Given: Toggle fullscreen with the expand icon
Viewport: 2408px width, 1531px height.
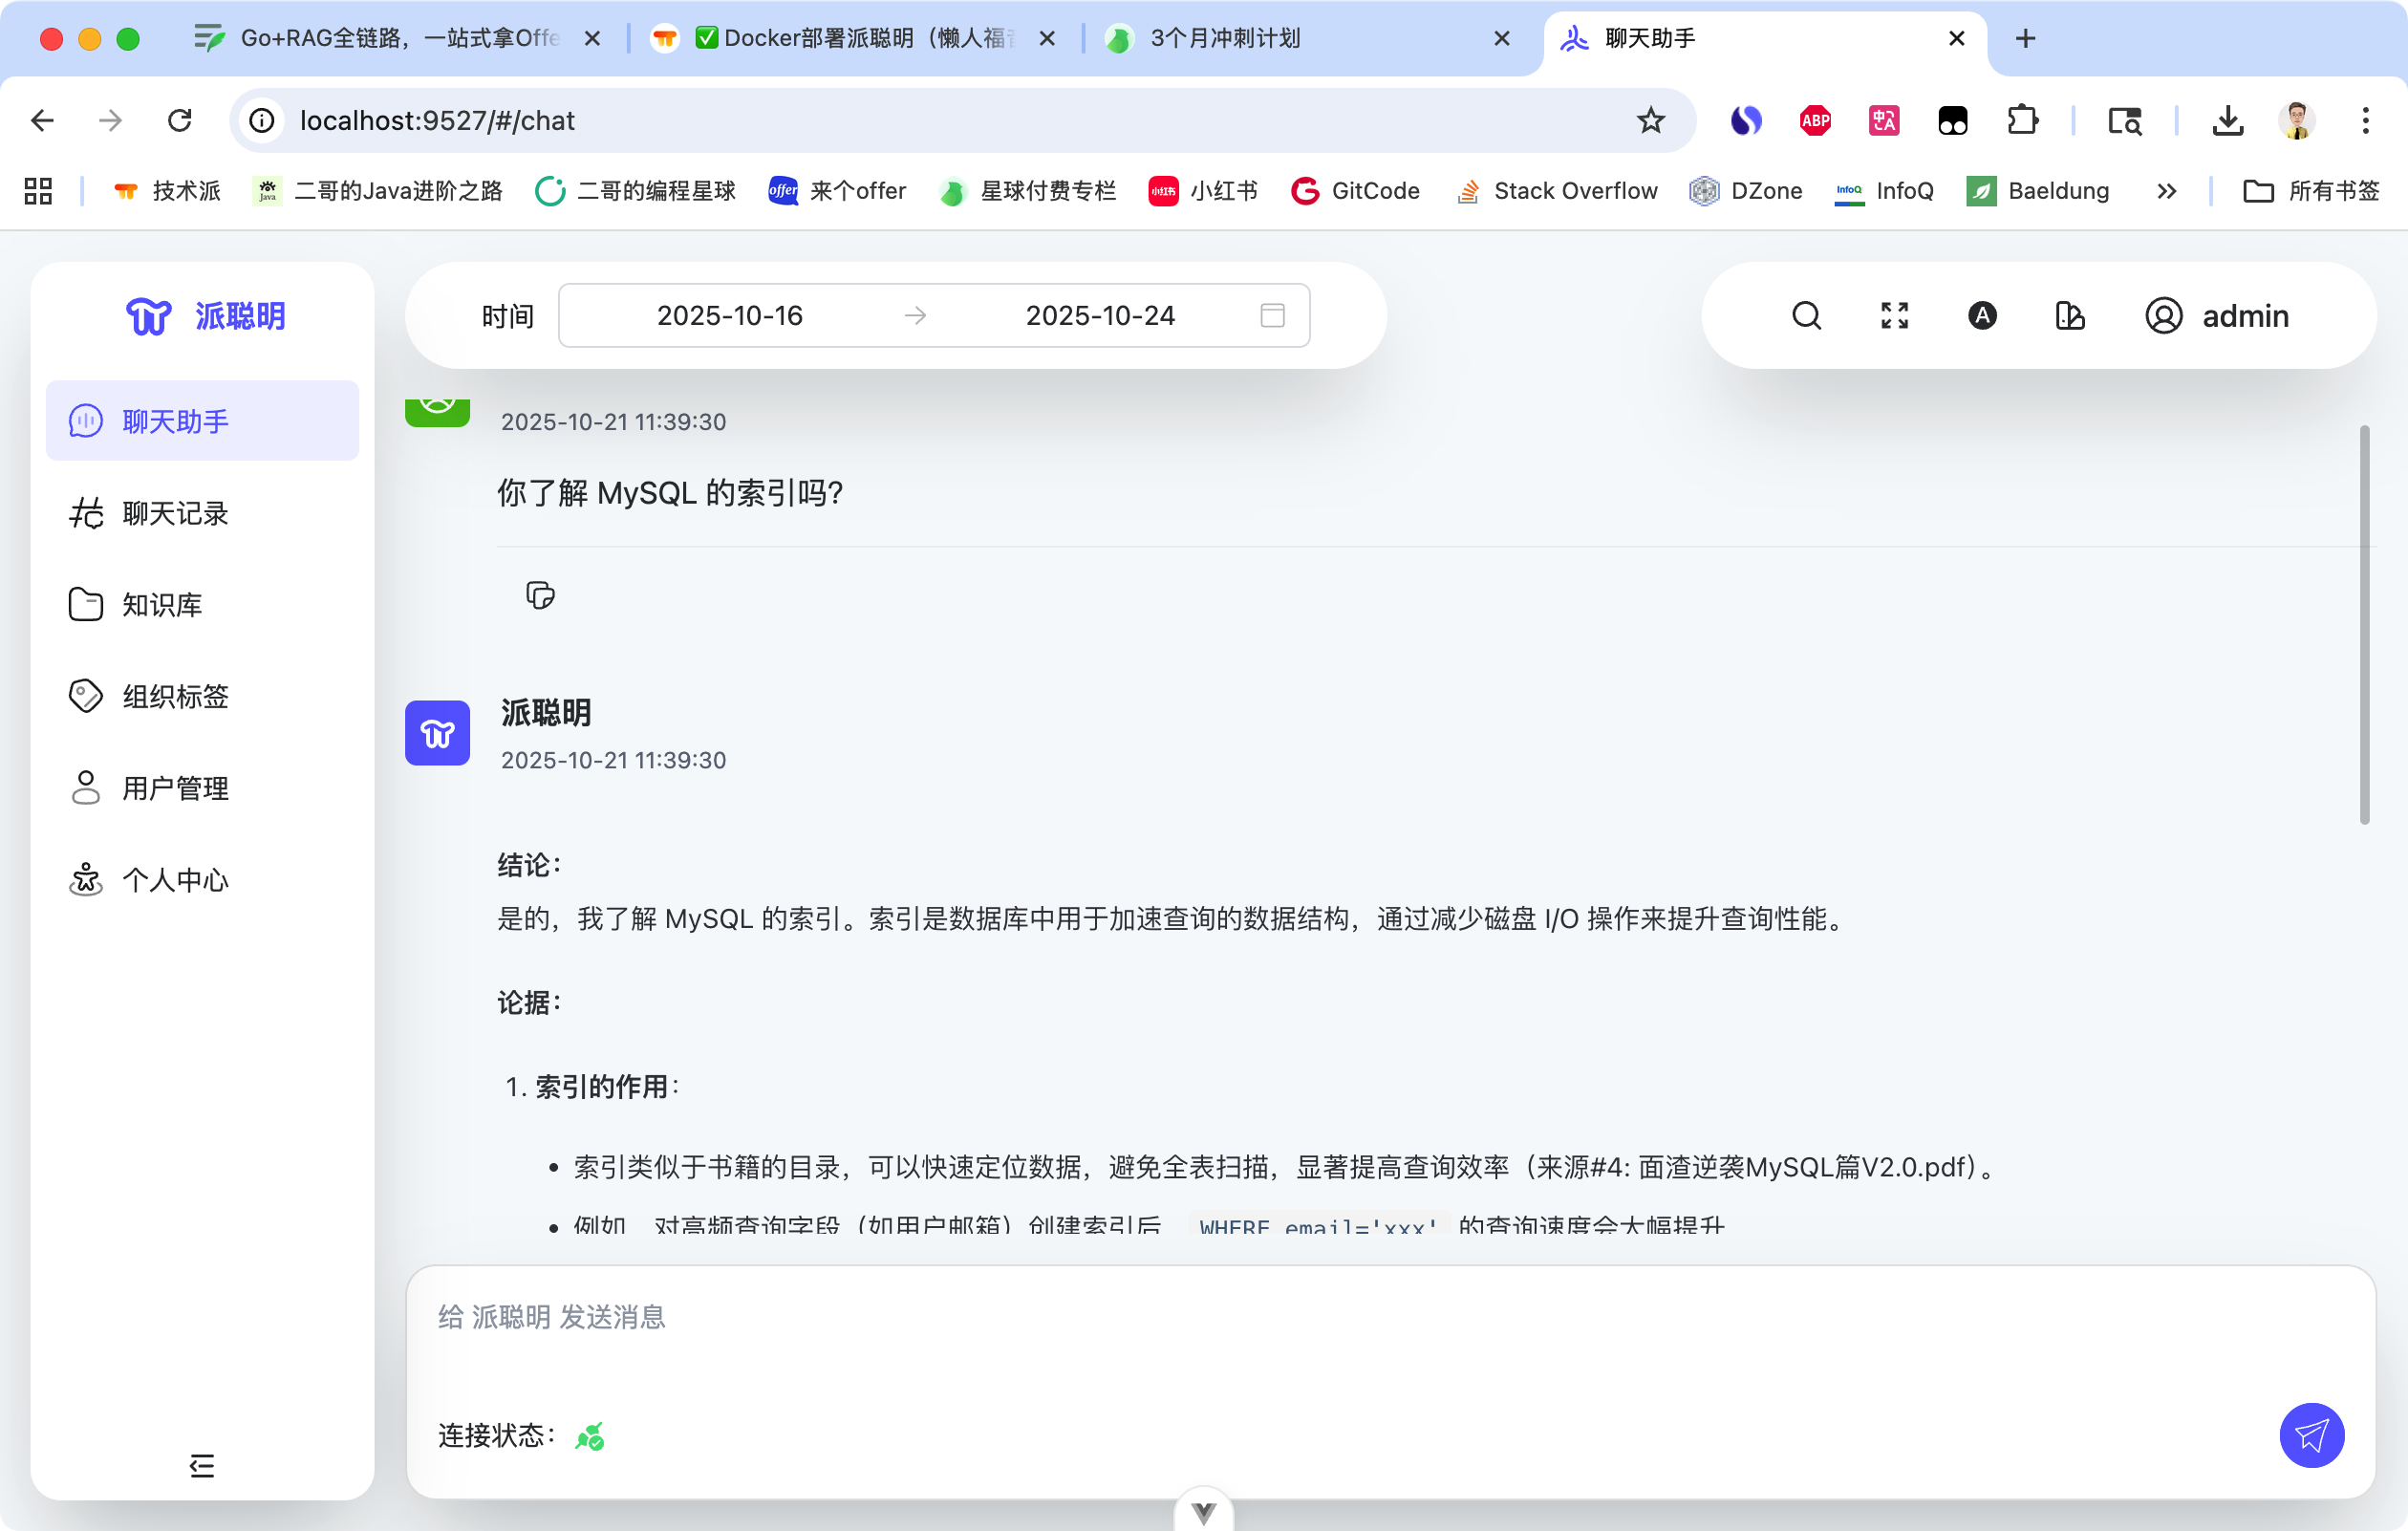Looking at the screenshot, I should pyautogui.click(x=1893, y=315).
